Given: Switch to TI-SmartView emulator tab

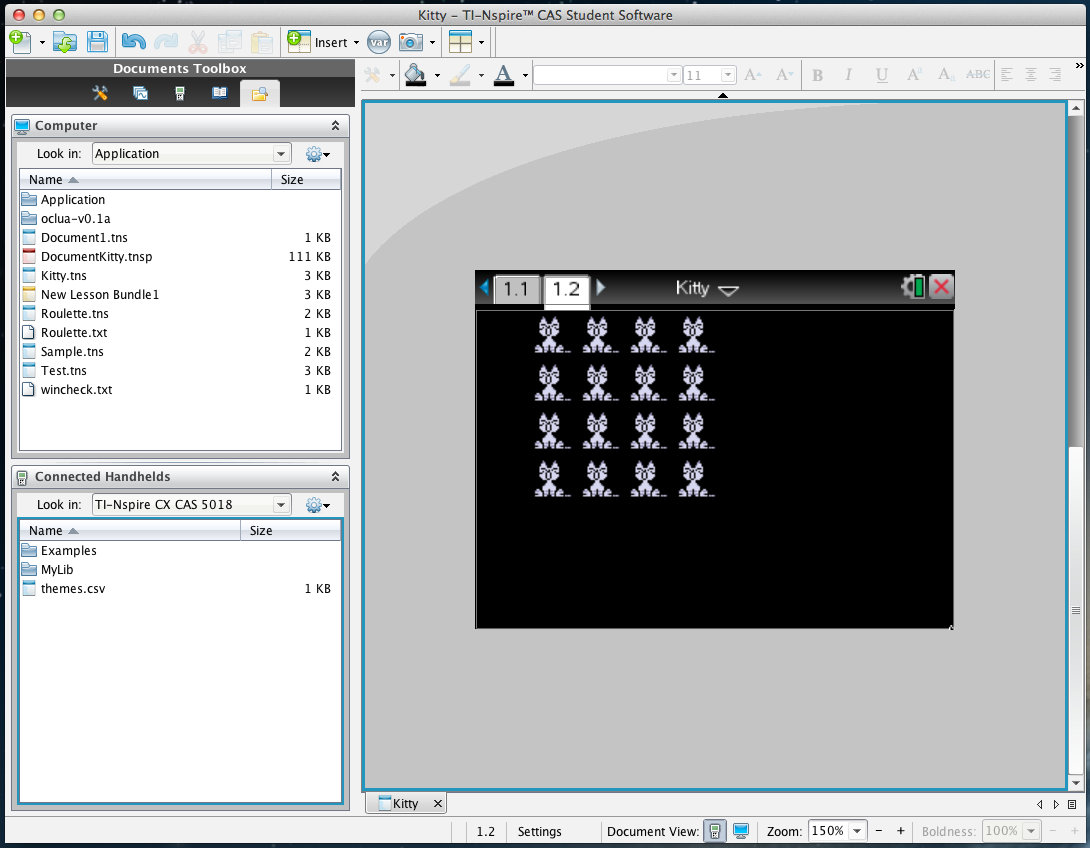Looking at the screenshot, I should point(180,93).
